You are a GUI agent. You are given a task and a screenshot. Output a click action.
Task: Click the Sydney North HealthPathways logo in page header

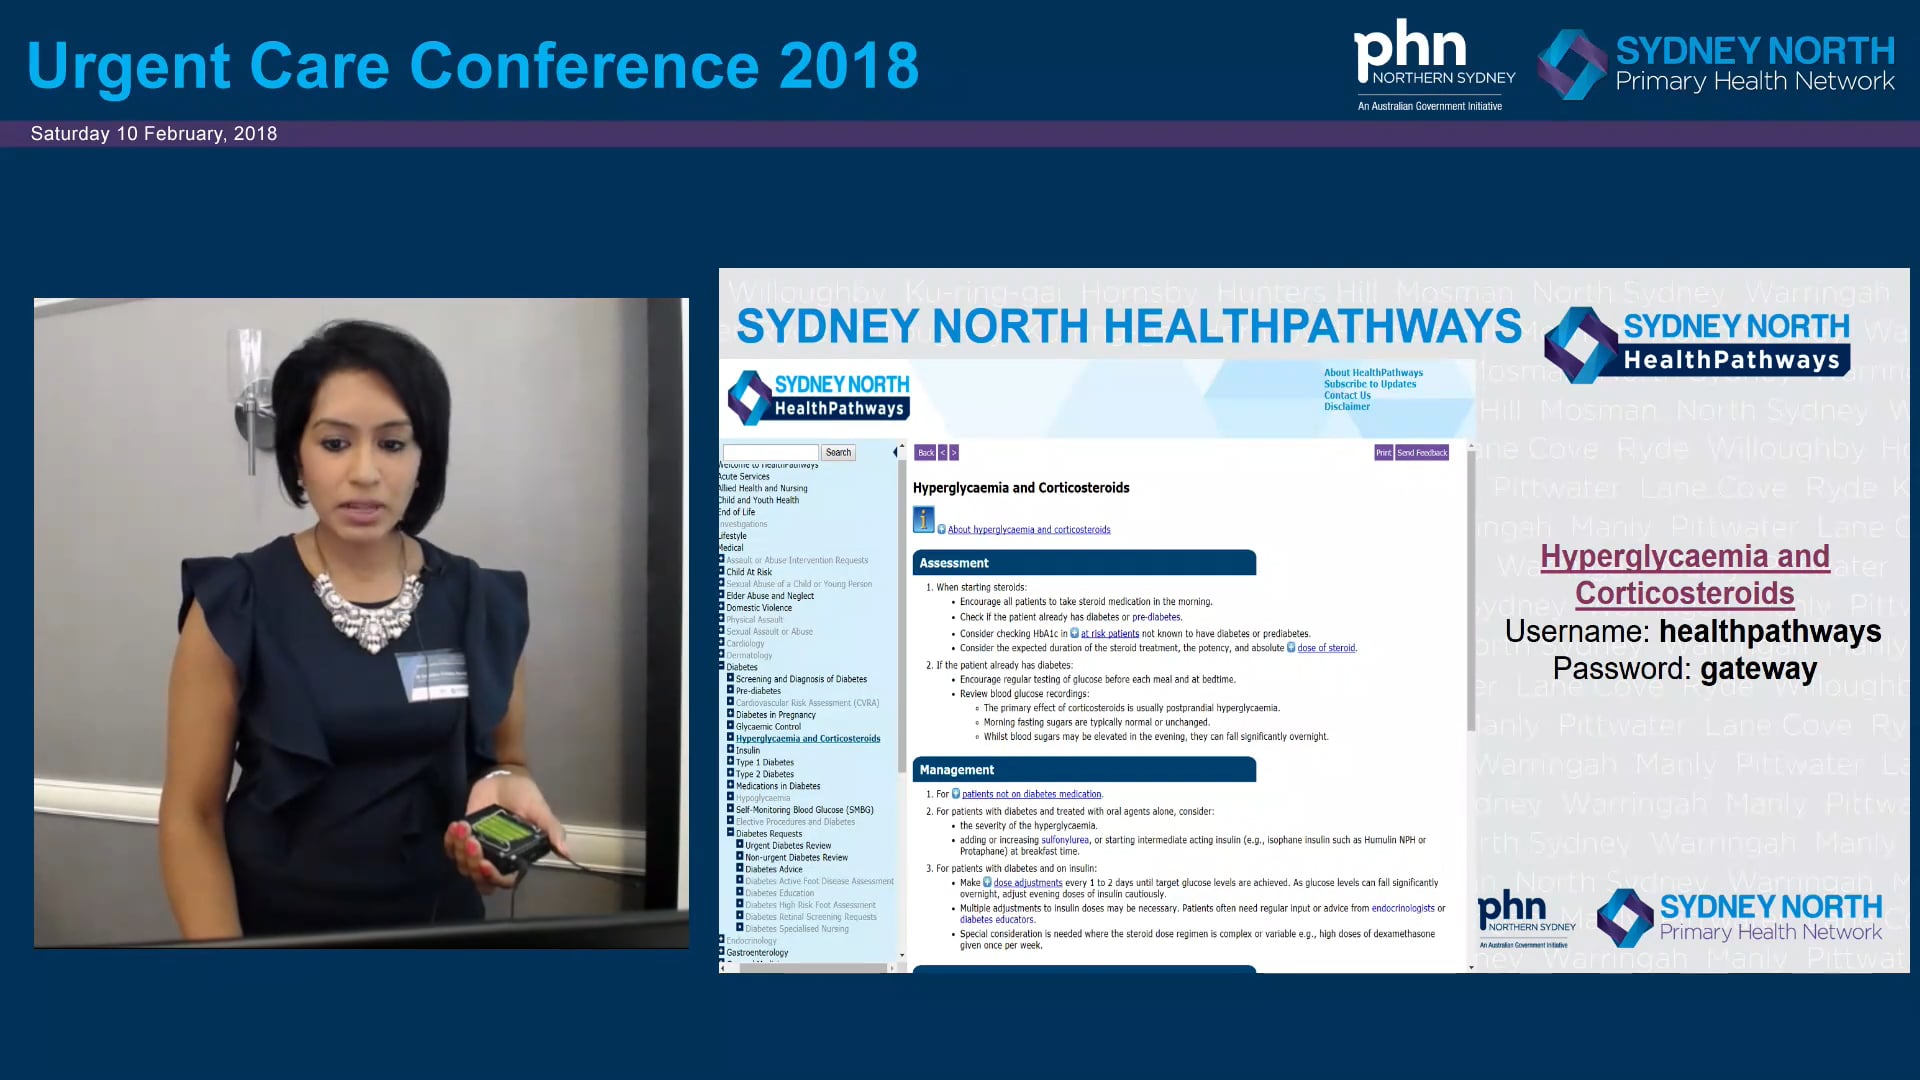pos(817,396)
